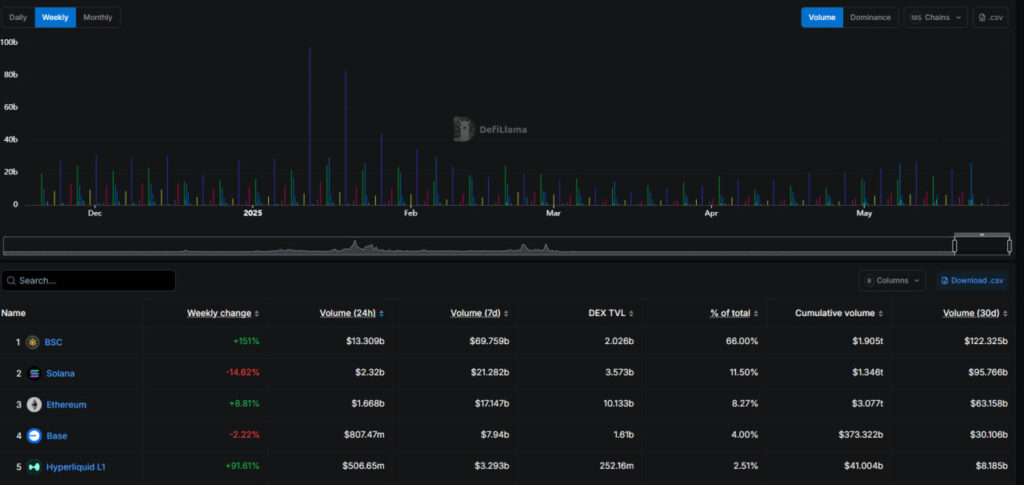Image resolution: width=1024 pixels, height=485 pixels.
Task: Click the Volume (7d) column header
Action: pos(475,313)
